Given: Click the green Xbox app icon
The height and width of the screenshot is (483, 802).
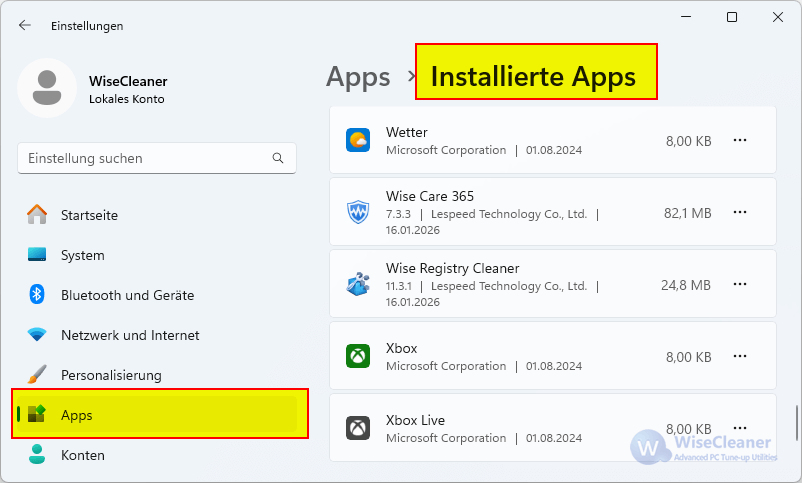Looking at the screenshot, I should [x=358, y=356].
